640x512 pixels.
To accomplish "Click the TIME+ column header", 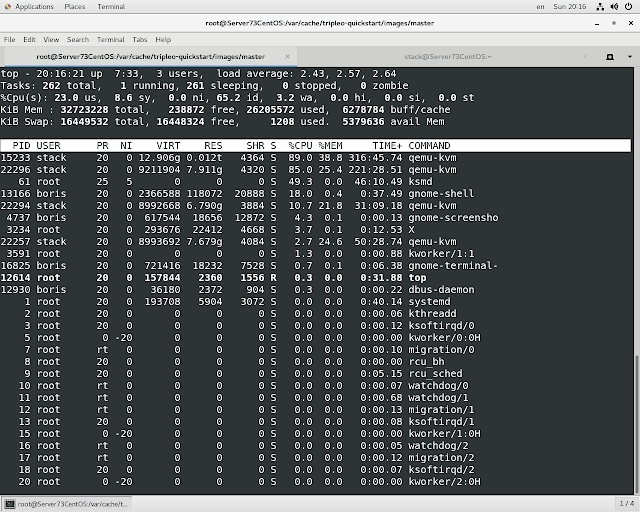I will (387, 146).
